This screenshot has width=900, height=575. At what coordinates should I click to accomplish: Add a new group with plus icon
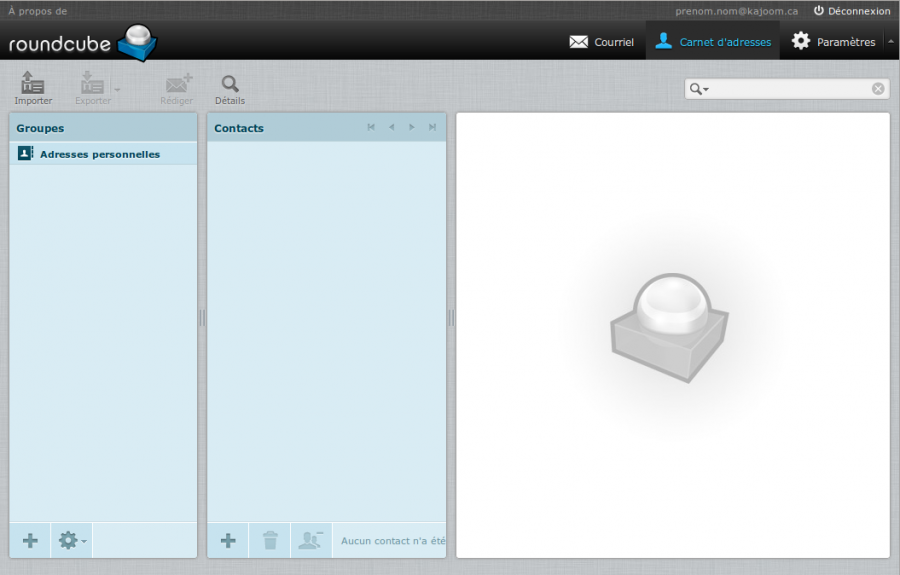pos(30,541)
